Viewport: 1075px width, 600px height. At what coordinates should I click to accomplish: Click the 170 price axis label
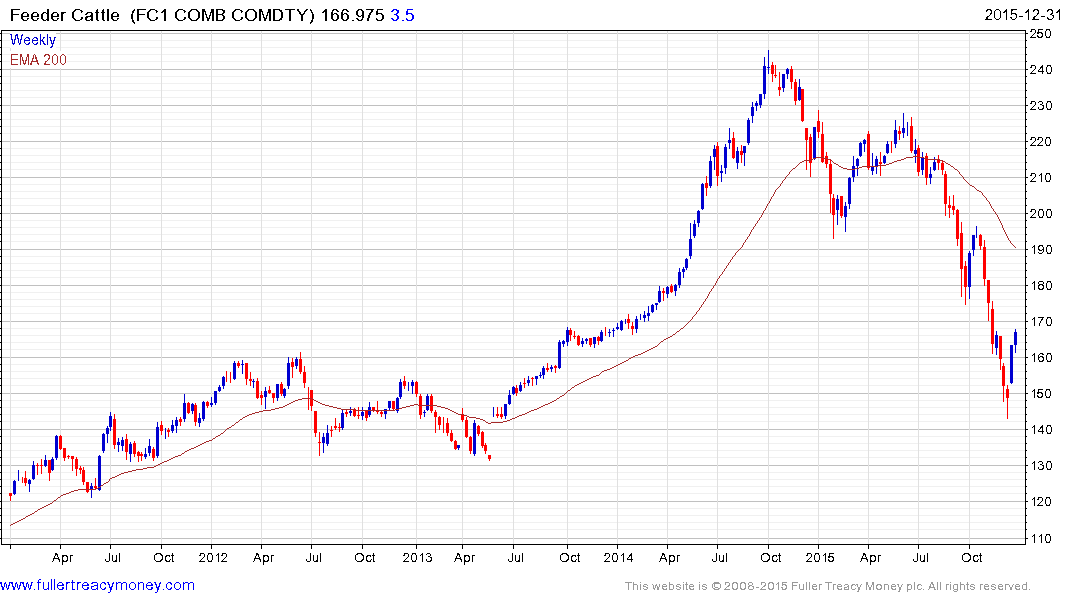(1041, 322)
